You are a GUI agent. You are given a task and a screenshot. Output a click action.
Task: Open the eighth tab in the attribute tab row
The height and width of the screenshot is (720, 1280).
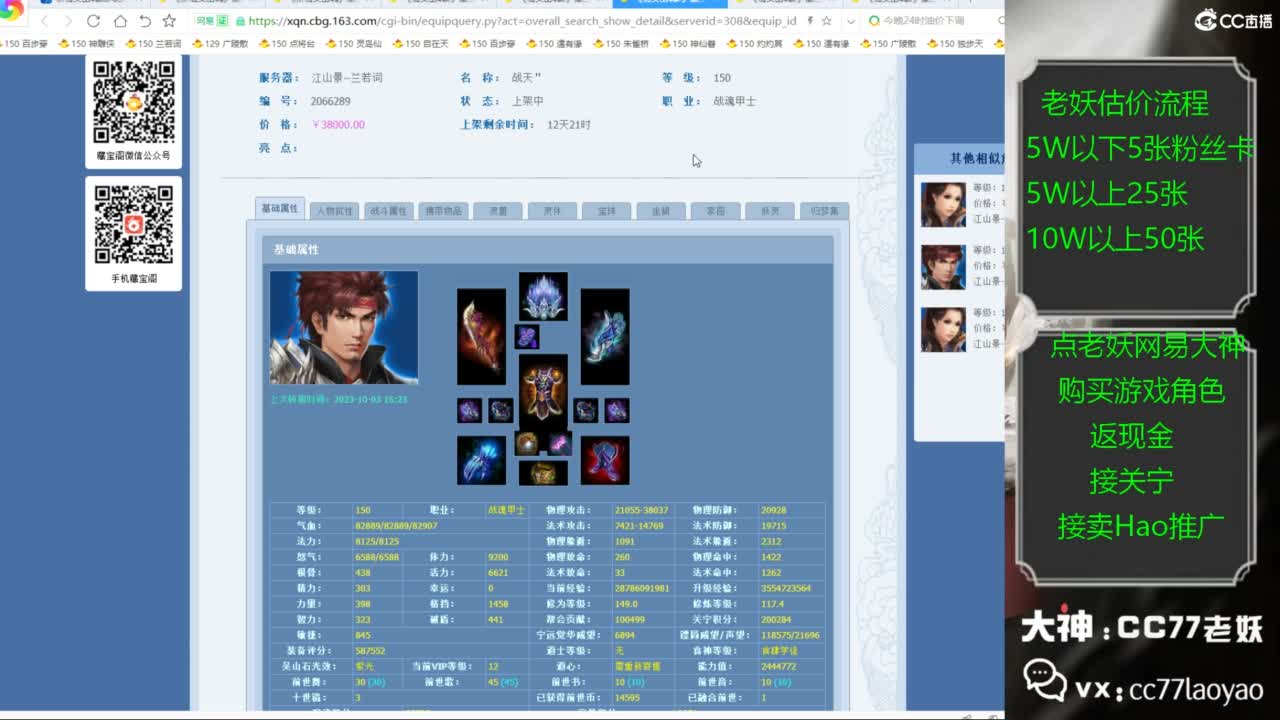[x=661, y=211]
